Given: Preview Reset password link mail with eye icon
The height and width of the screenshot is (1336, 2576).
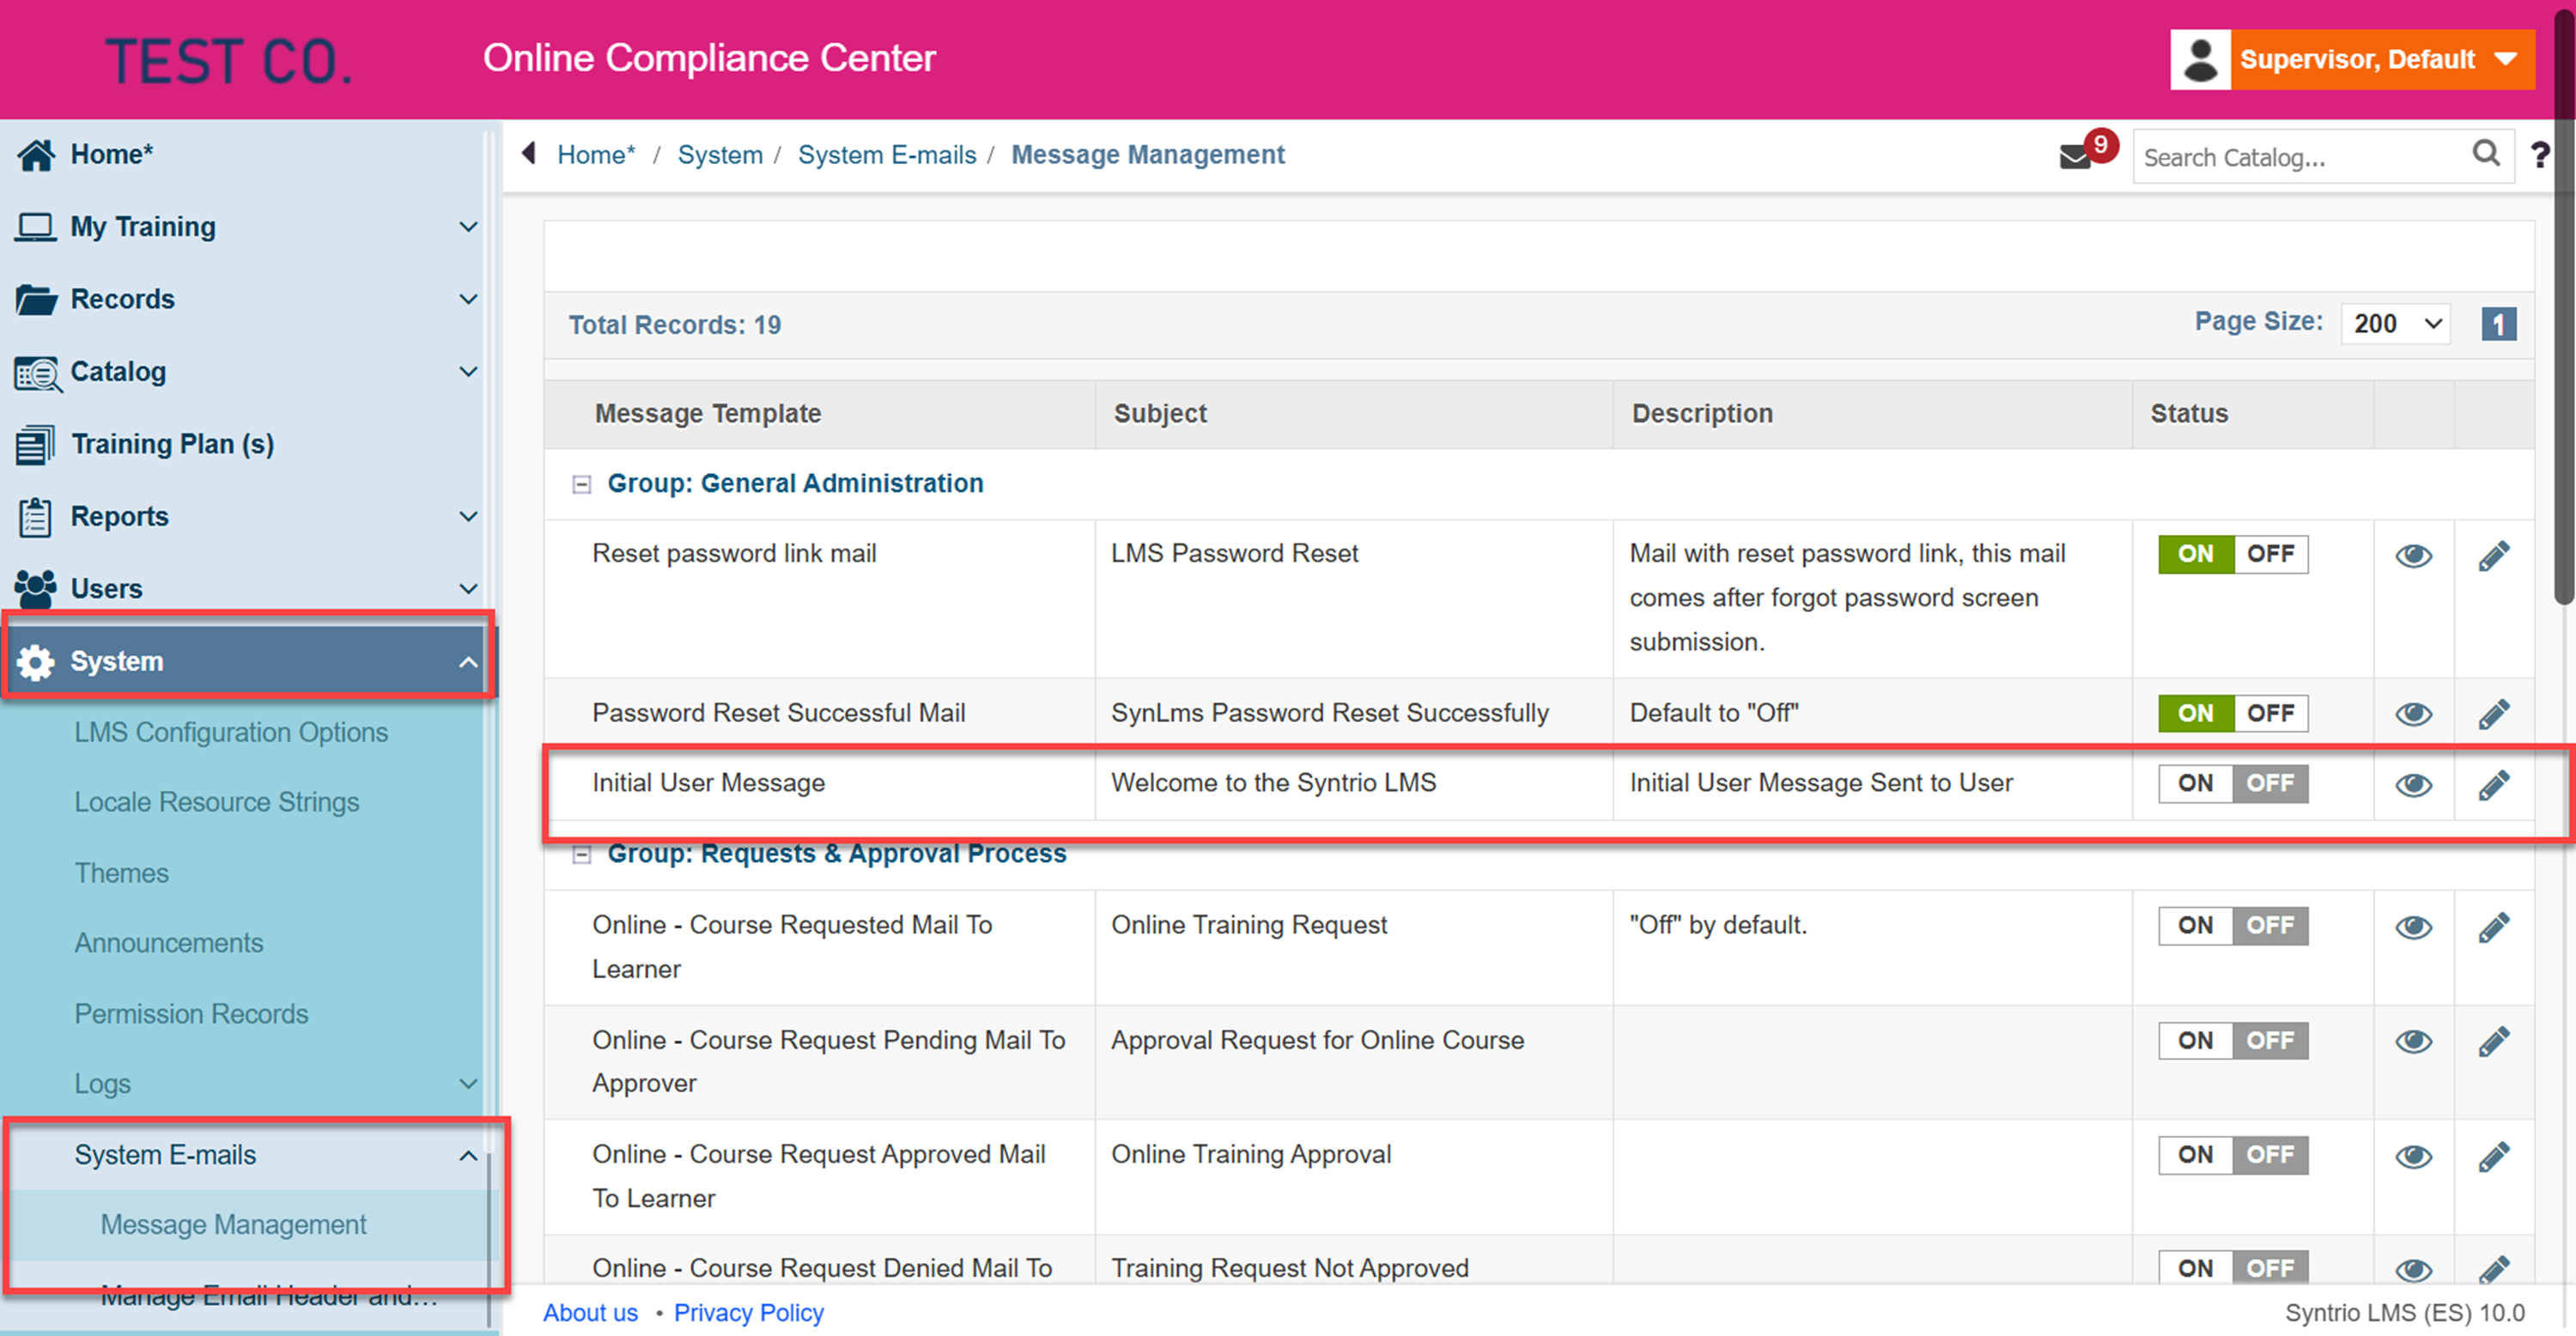Looking at the screenshot, I should 2413,556.
